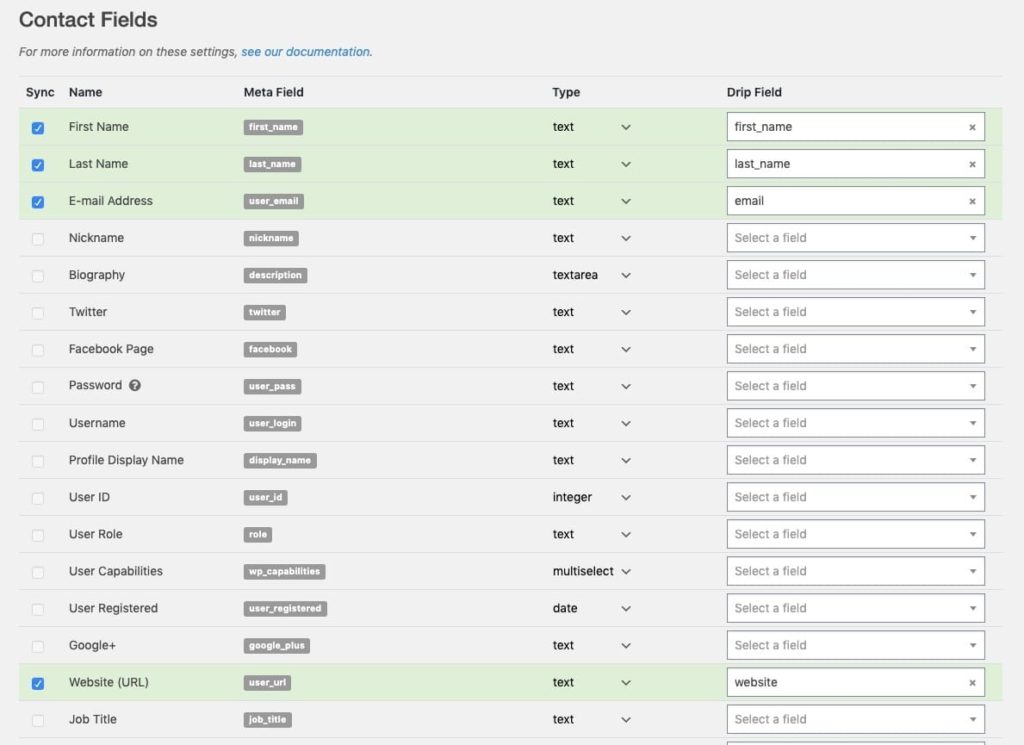Disable sync for Website (URL)

tap(38, 684)
